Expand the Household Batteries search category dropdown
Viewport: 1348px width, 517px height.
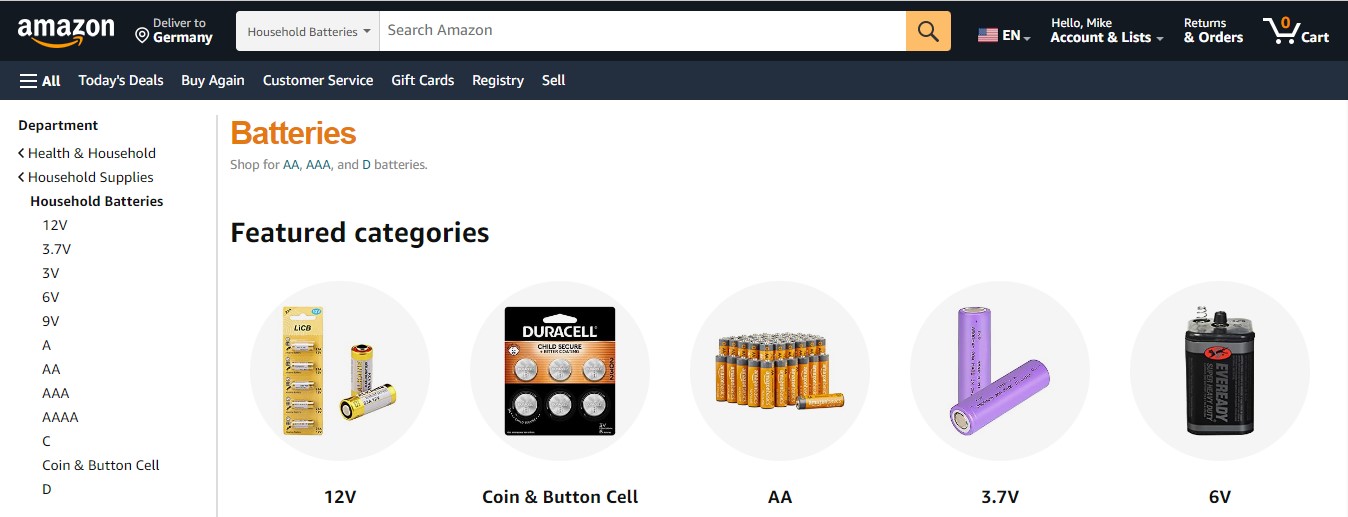point(308,31)
